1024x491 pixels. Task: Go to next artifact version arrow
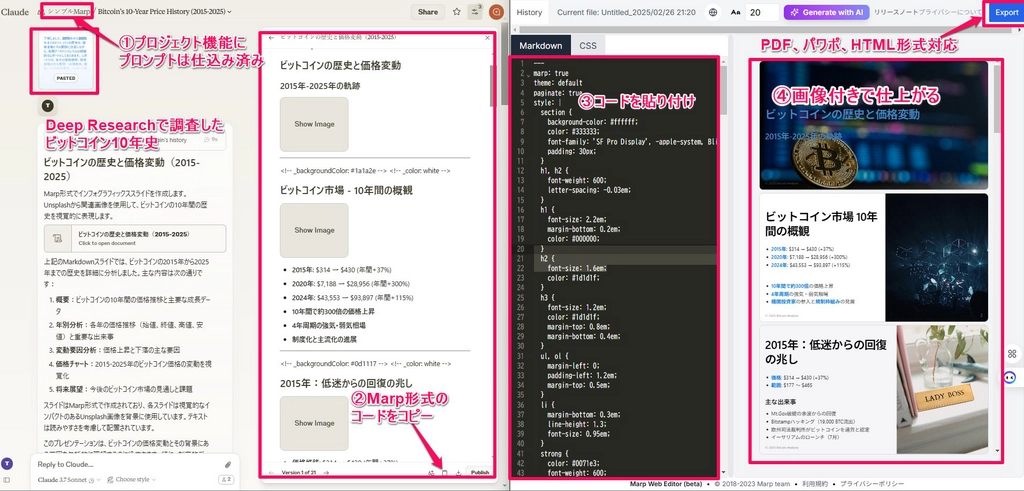pos(327,472)
